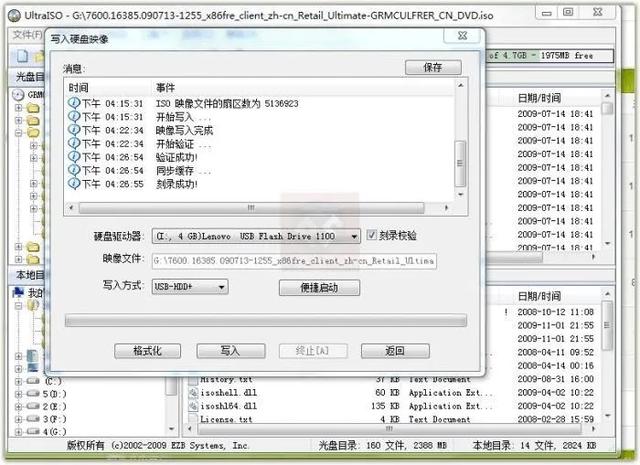This screenshot has width=640, height=465.
Task: Click the 4(G:) drive label
Action: pyautogui.click(x=54, y=432)
